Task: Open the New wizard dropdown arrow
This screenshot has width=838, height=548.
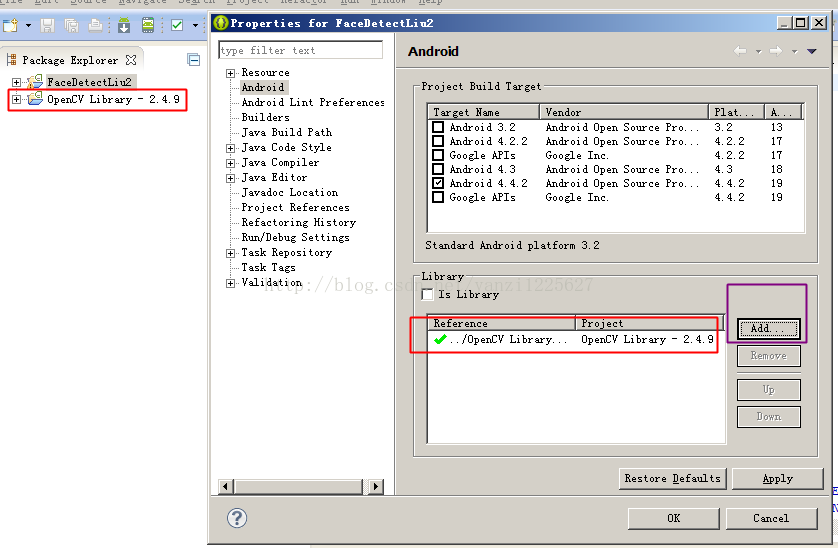Action: tap(28, 25)
